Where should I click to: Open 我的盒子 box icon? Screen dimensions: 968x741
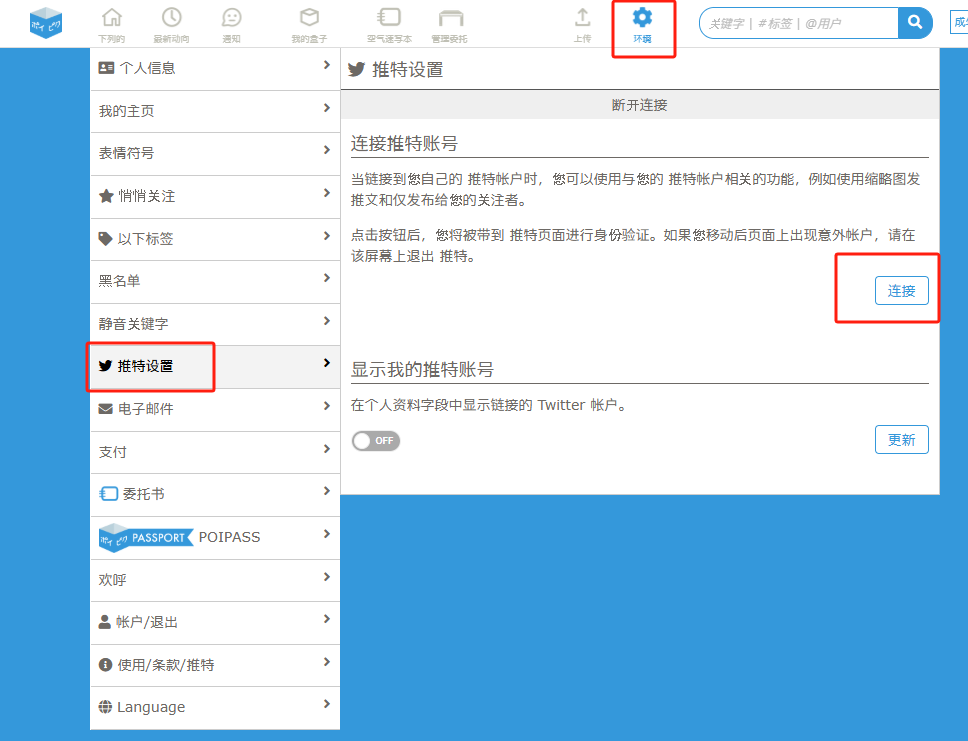309,17
